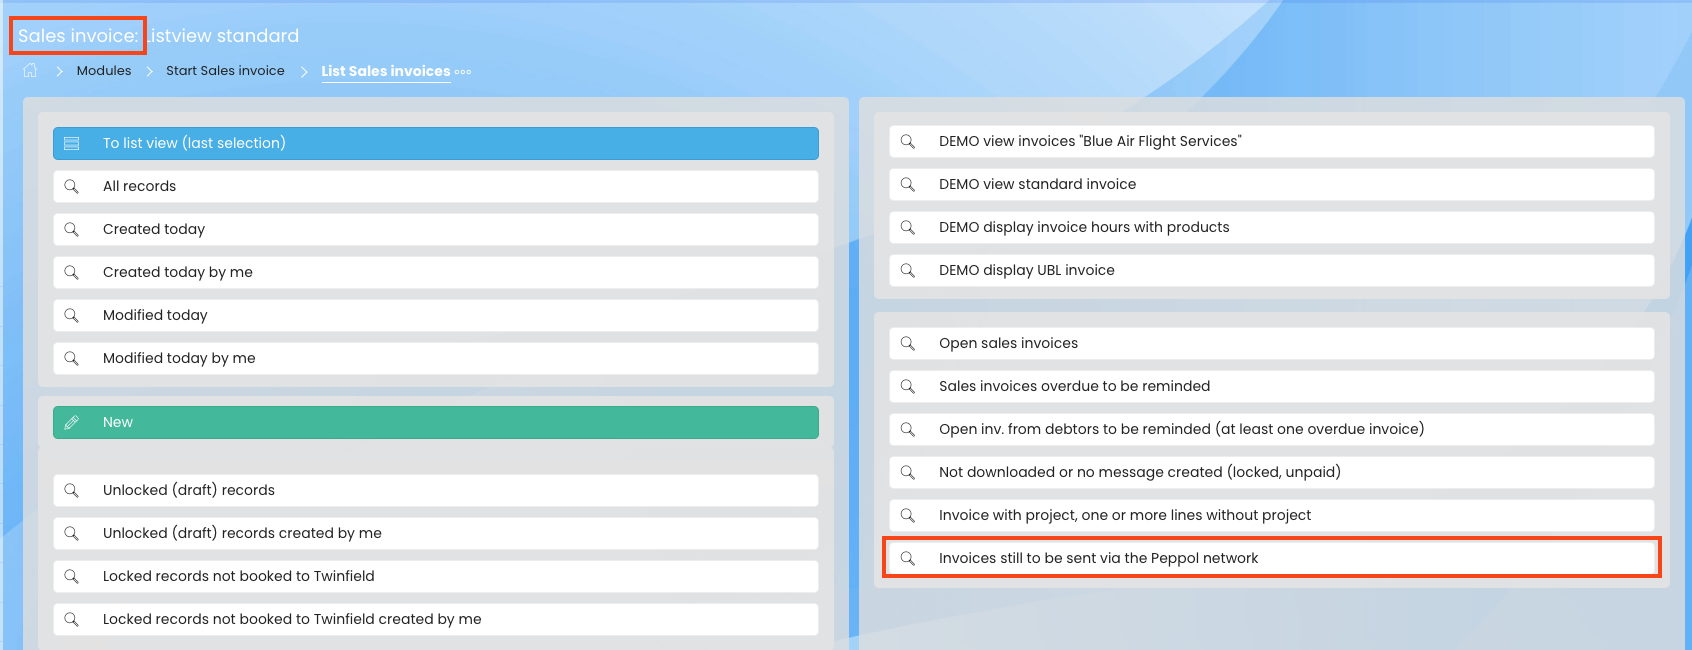This screenshot has height=650, width=1692.
Task: Open DEMO display invoice hours with products
Action: [1272, 227]
